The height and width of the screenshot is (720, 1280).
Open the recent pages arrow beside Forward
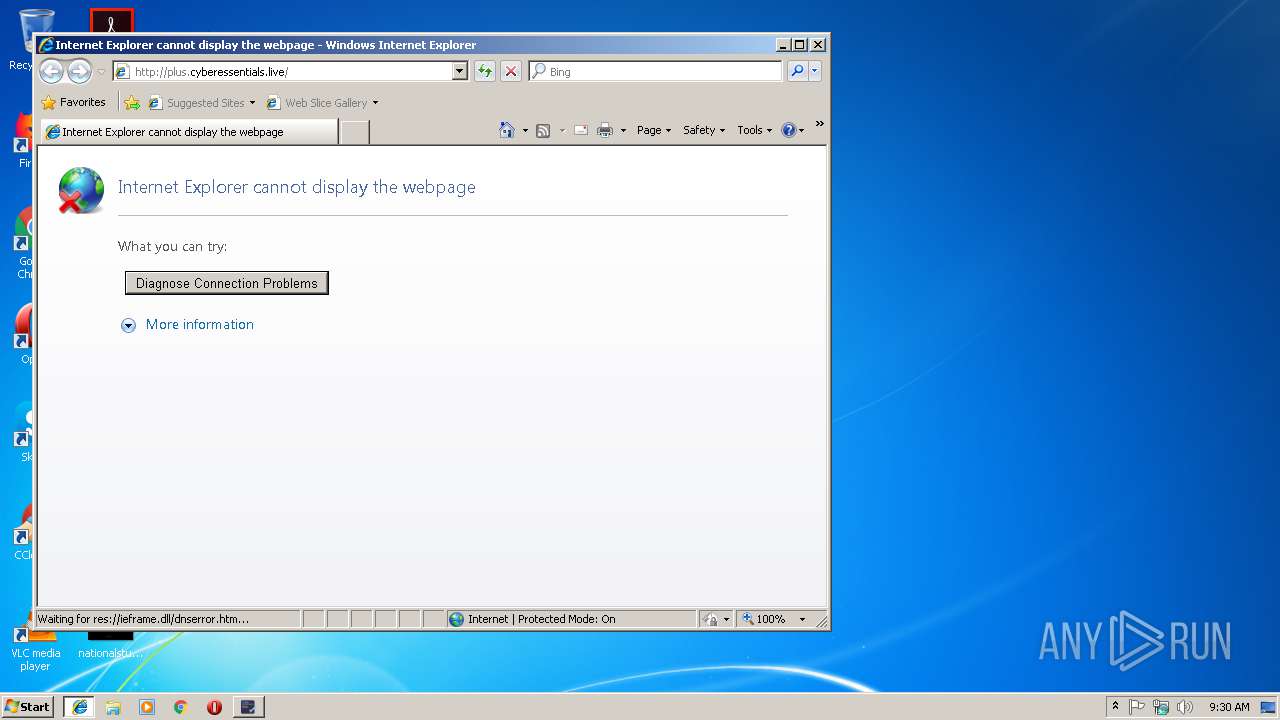pyautogui.click(x=101, y=72)
